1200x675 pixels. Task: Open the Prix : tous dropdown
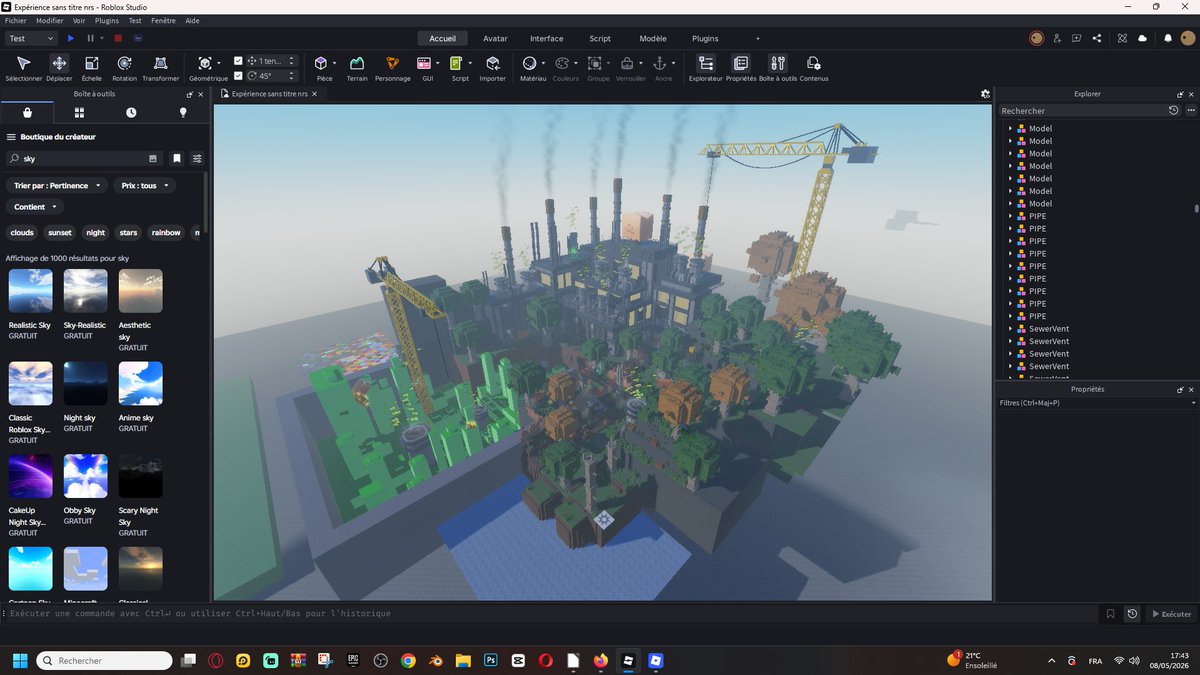(x=145, y=185)
